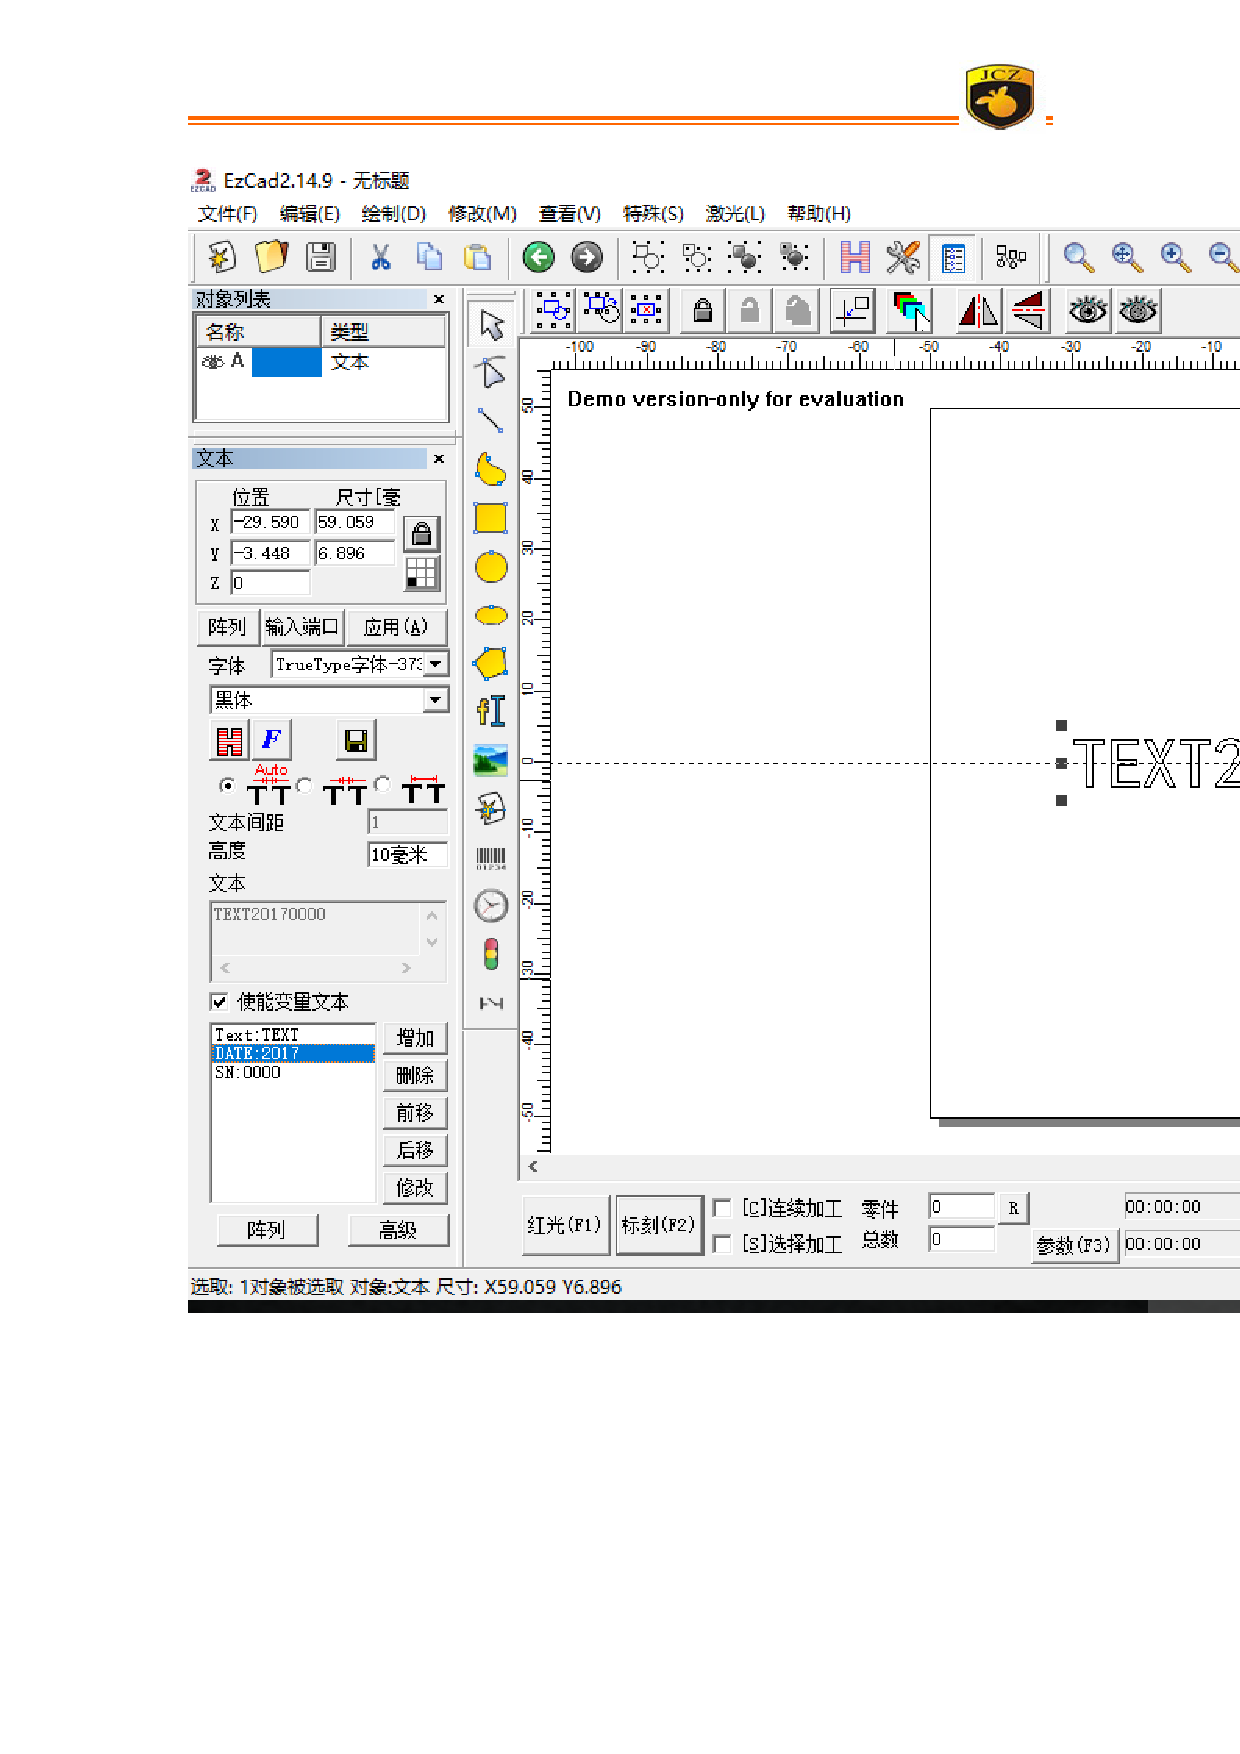Viewport: 1240px width, 1754px height.
Task: Click the cut scissors icon
Action: click(380, 257)
